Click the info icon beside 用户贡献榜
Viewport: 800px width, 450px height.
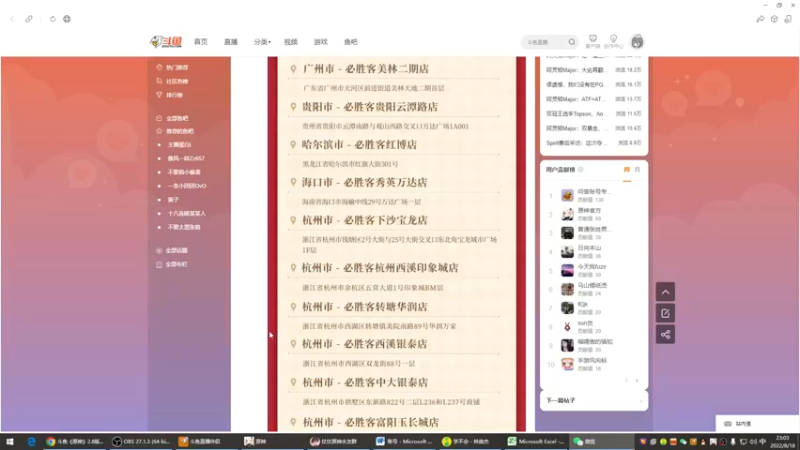pyautogui.click(x=581, y=170)
